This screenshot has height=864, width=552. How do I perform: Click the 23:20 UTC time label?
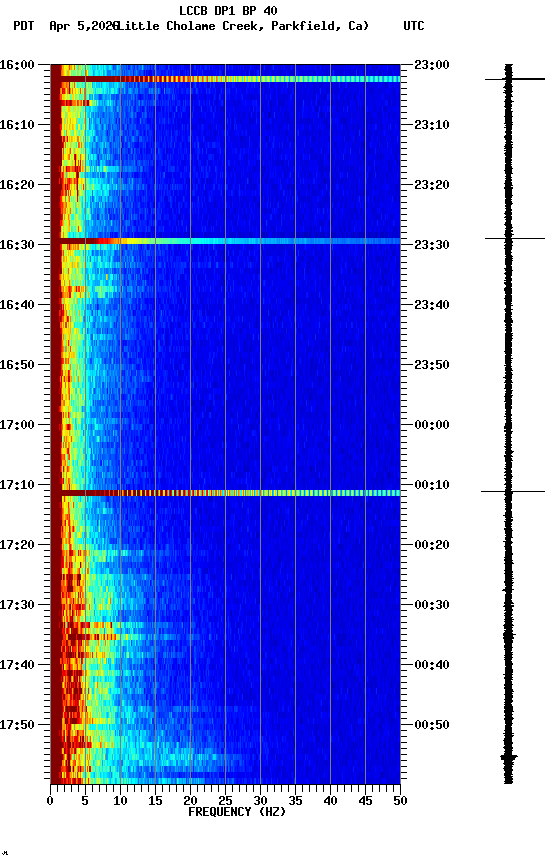pos(432,185)
